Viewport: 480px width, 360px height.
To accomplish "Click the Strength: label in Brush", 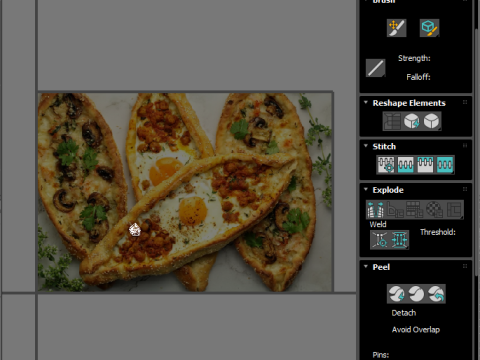I will click(x=414, y=58).
